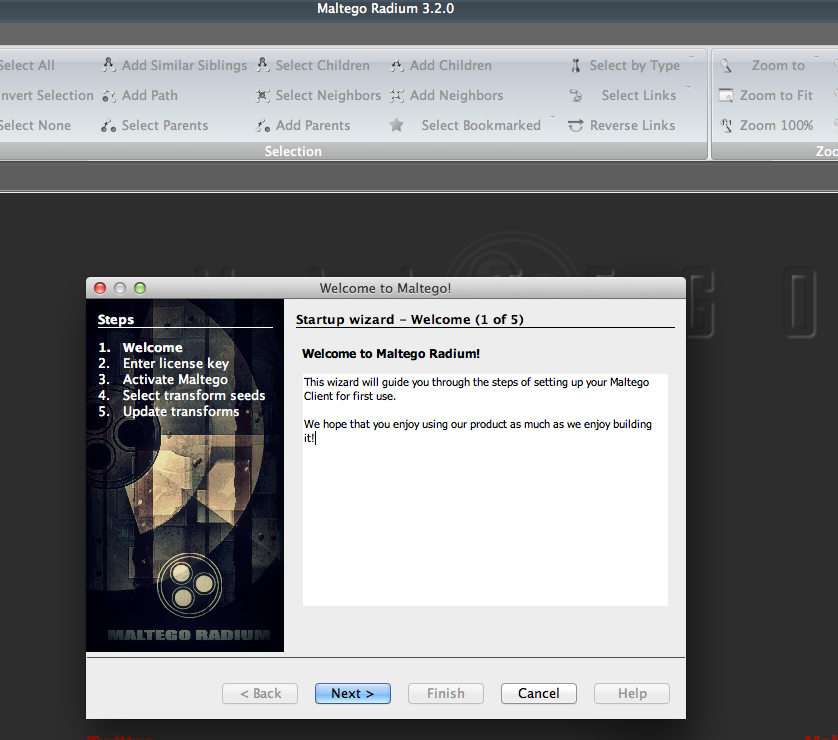Click the Enter license key step
Viewport: 838px width, 740px height.
[x=164, y=363]
